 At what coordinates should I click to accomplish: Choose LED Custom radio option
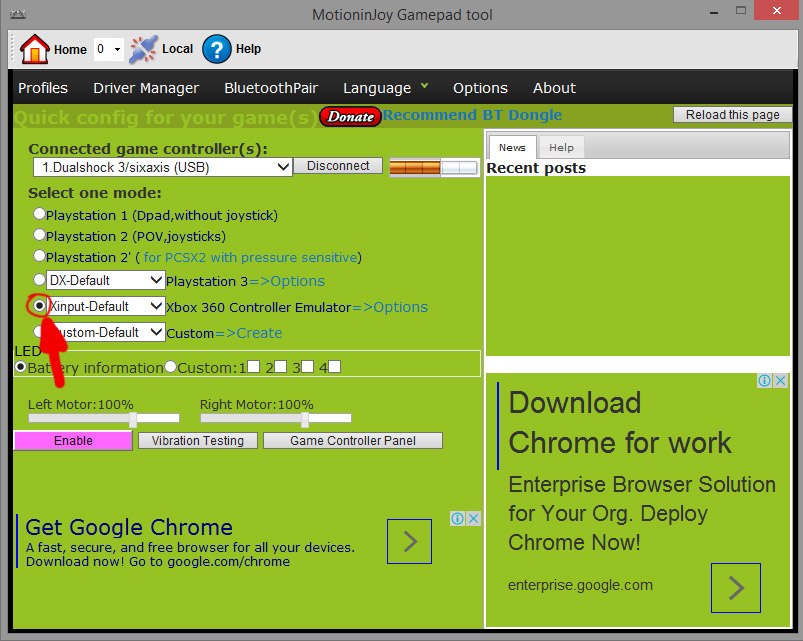[171, 367]
